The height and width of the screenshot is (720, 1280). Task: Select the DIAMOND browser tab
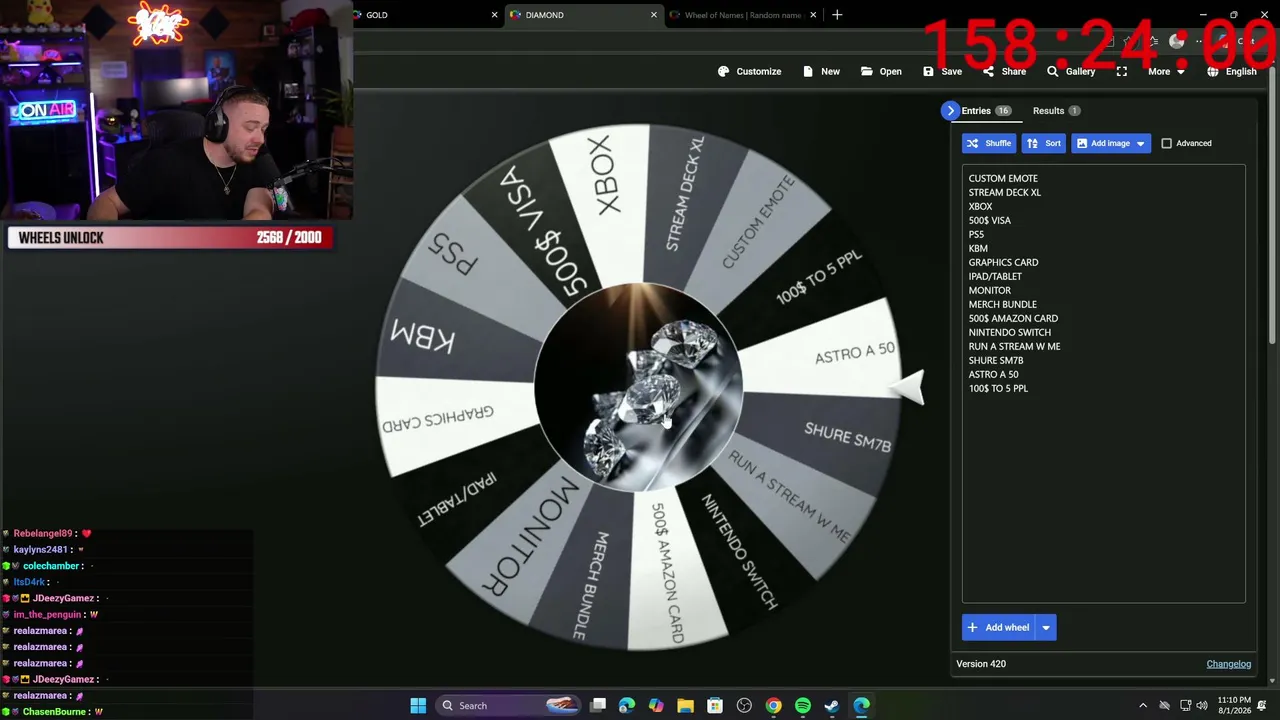point(583,15)
